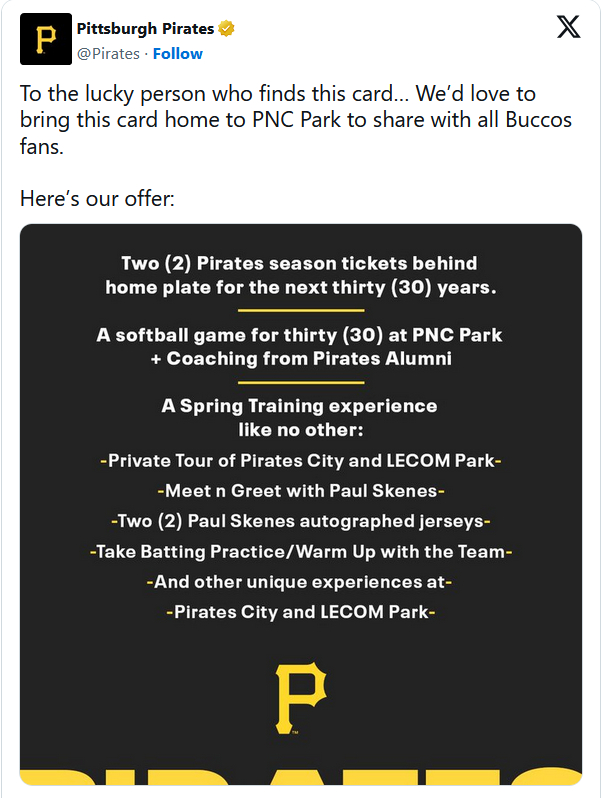Click the gold verified badge
The height and width of the screenshot is (798, 602).
(x=227, y=30)
